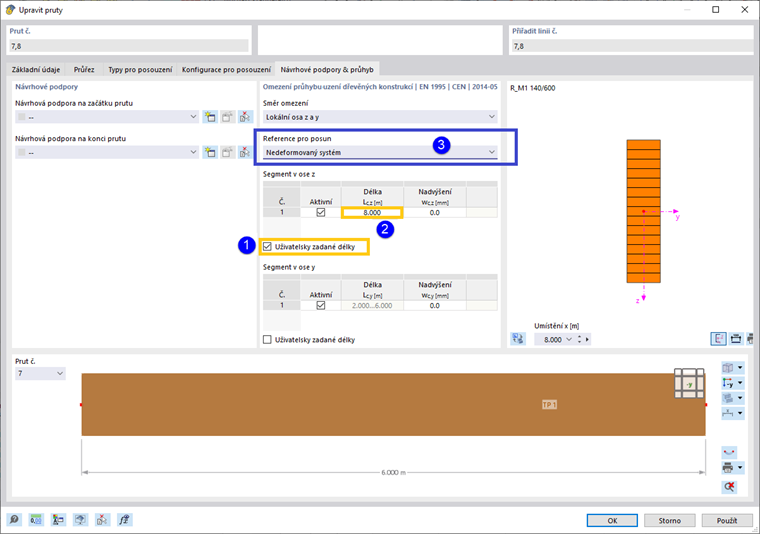The height and width of the screenshot is (534, 760).
Task: Open the formula function fx icon
Action: tap(125, 520)
